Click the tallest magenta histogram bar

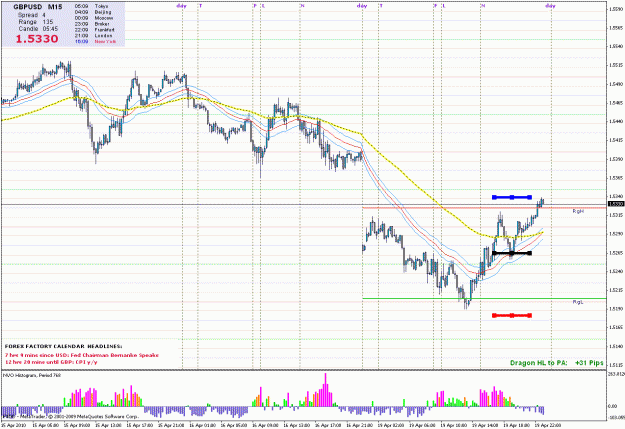click(326, 390)
